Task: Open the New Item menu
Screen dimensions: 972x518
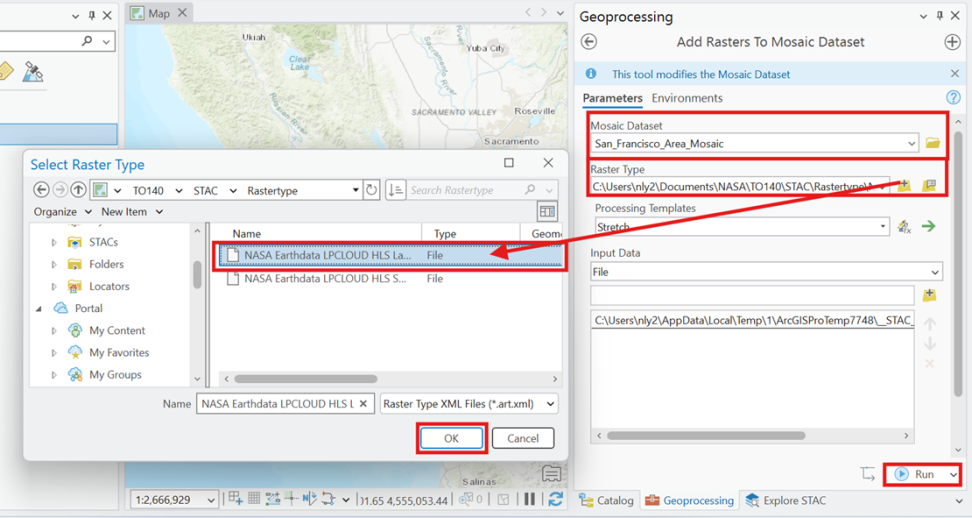Action: [x=131, y=212]
